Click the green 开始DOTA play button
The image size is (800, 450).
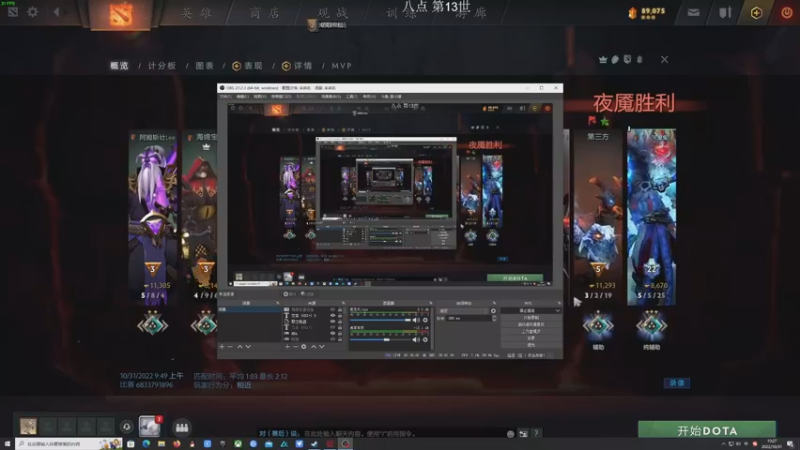[x=707, y=430]
